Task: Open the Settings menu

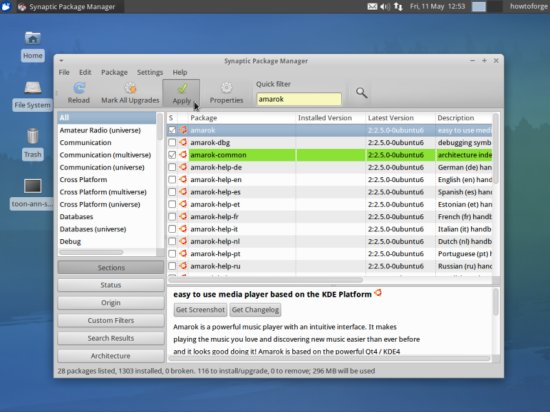Action: pos(150,72)
